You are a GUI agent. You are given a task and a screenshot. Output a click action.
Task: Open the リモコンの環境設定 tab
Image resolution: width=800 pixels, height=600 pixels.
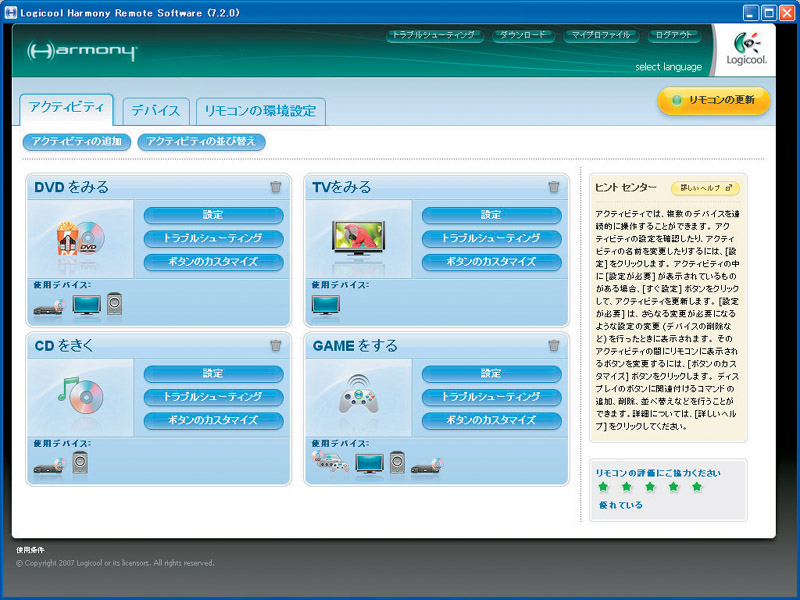click(260, 111)
